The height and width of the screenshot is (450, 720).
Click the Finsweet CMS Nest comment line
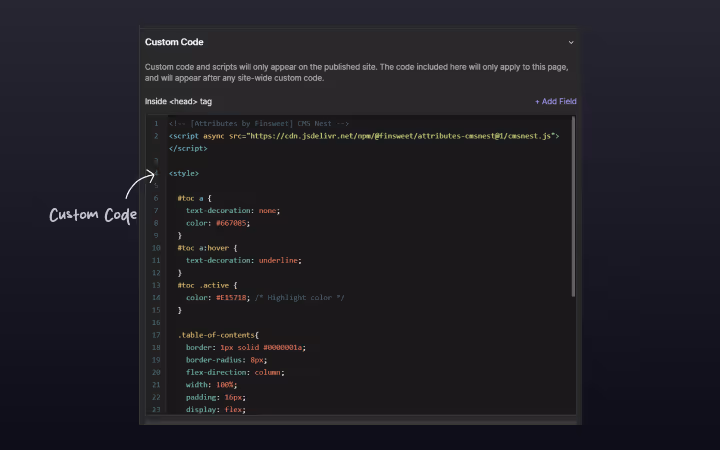[259, 124]
